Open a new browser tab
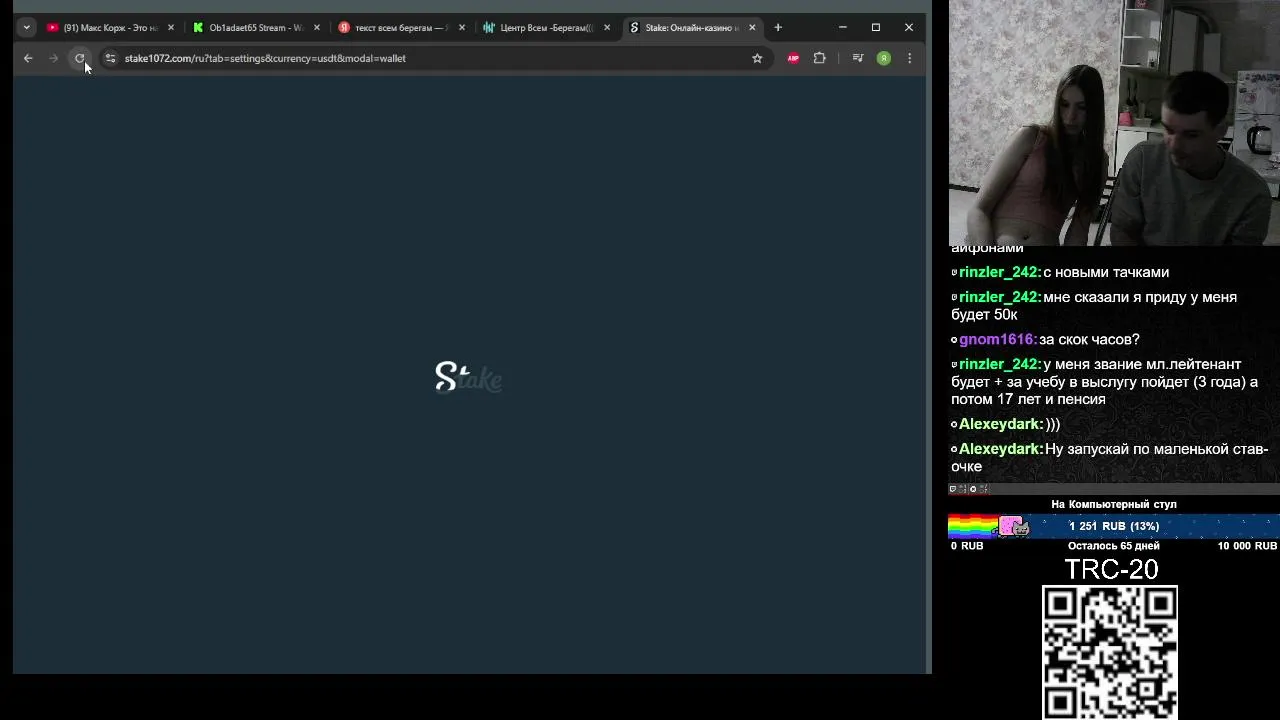 click(x=778, y=28)
